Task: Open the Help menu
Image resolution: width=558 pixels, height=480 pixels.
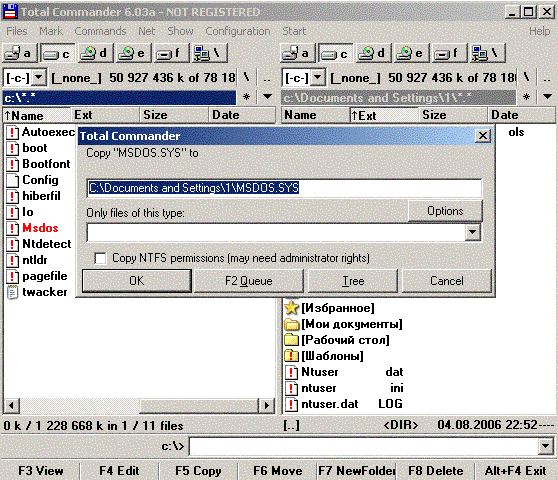Action: click(x=539, y=31)
